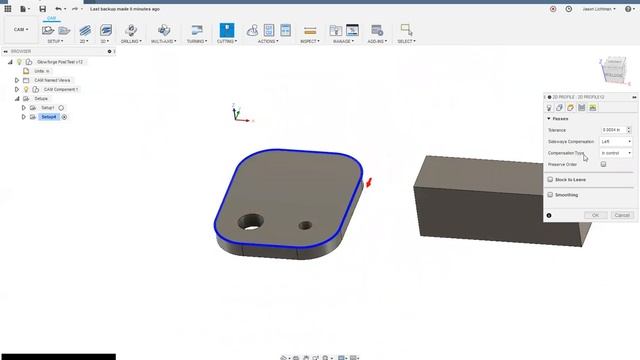Open the Sideways Compensation dropdown
This screenshot has width=640, height=360.
point(616,141)
